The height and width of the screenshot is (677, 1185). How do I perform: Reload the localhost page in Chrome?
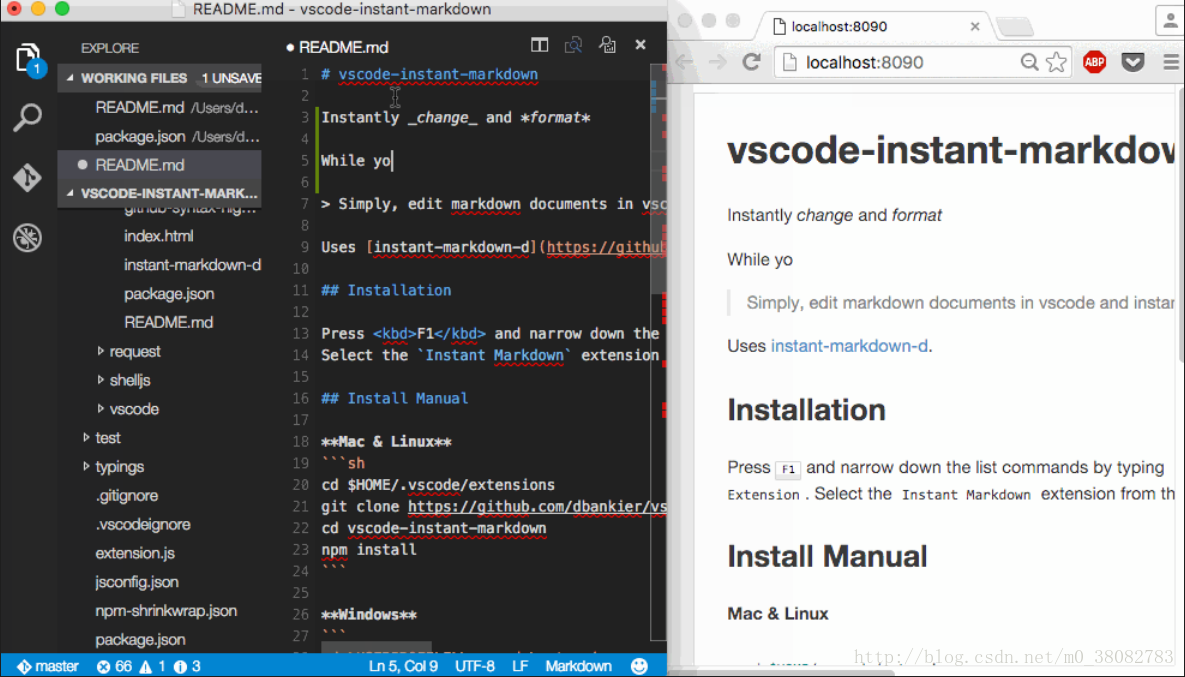tap(750, 62)
